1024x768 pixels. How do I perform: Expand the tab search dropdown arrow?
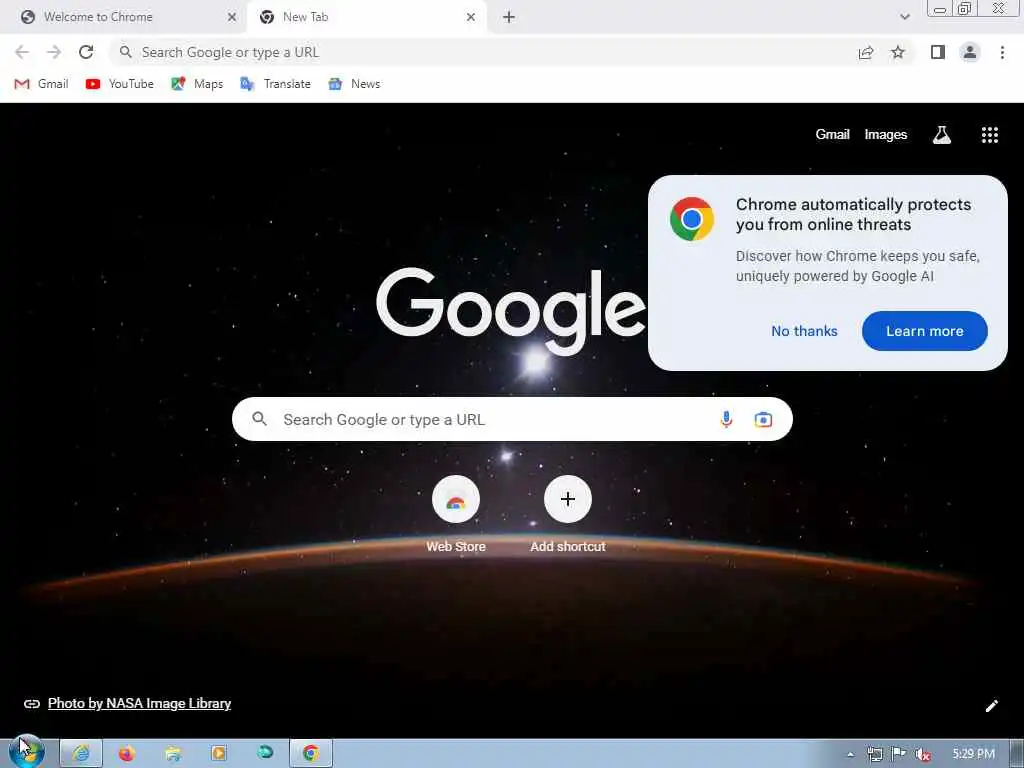point(904,17)
